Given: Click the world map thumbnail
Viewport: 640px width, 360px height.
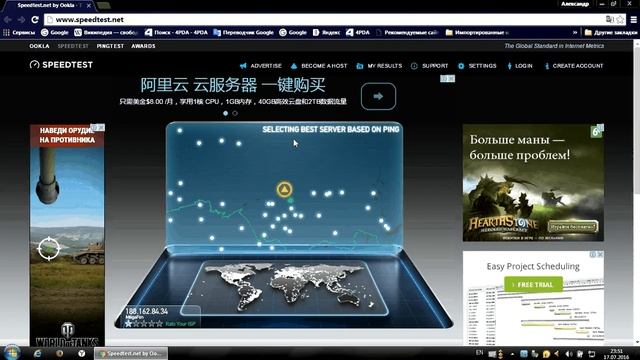Looking at the screenshot, I should (x=284, y=288).
